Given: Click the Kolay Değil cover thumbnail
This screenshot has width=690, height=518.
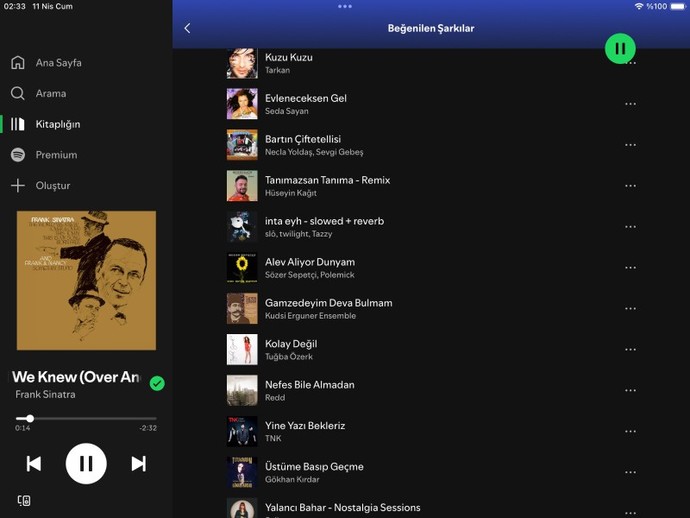Looking at the screenshot, I should [x=242, y=349].
